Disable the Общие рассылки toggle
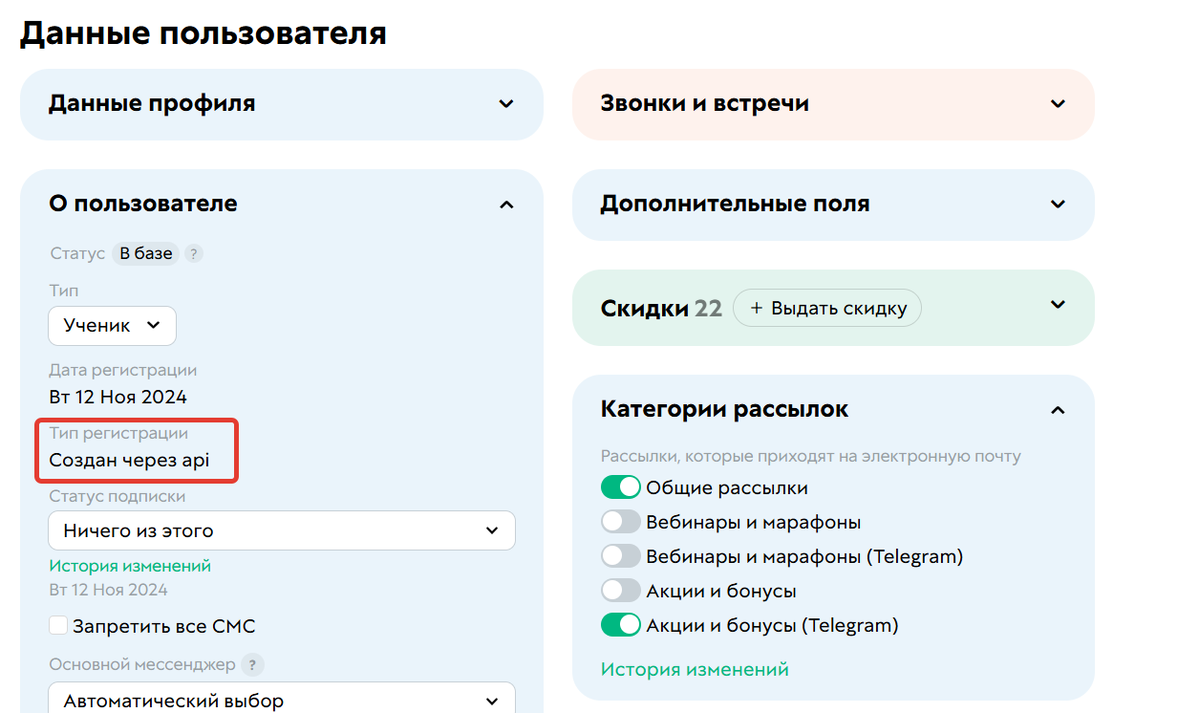The width and height of the screenshot is (1199, 713). click(x=621, y=486)
